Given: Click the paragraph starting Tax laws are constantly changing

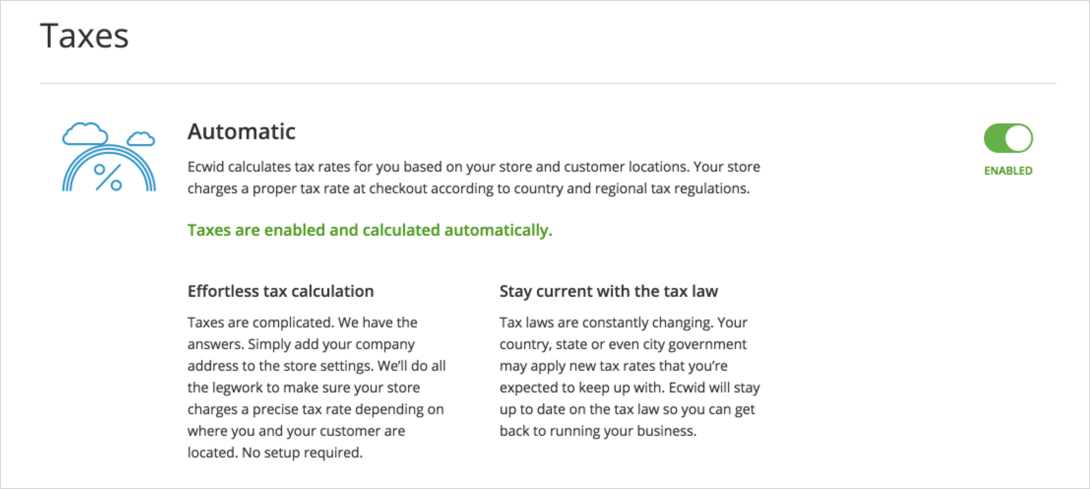Looking at the screenshot, I should 630,377.
